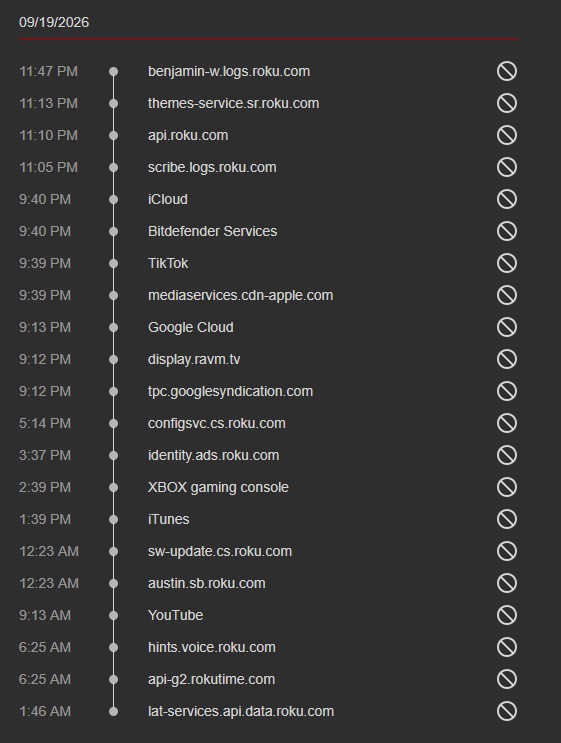
Task: Click timeline dot for scribe.logs.roku.com
Action: point(113,167)
